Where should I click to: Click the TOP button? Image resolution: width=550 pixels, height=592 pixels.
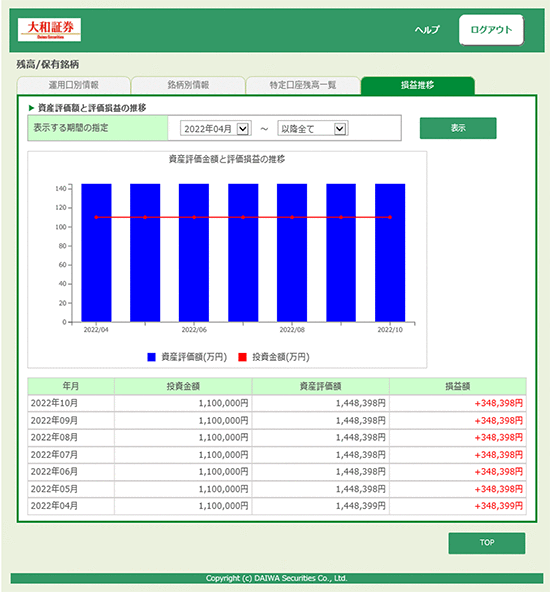click(487, 543)
